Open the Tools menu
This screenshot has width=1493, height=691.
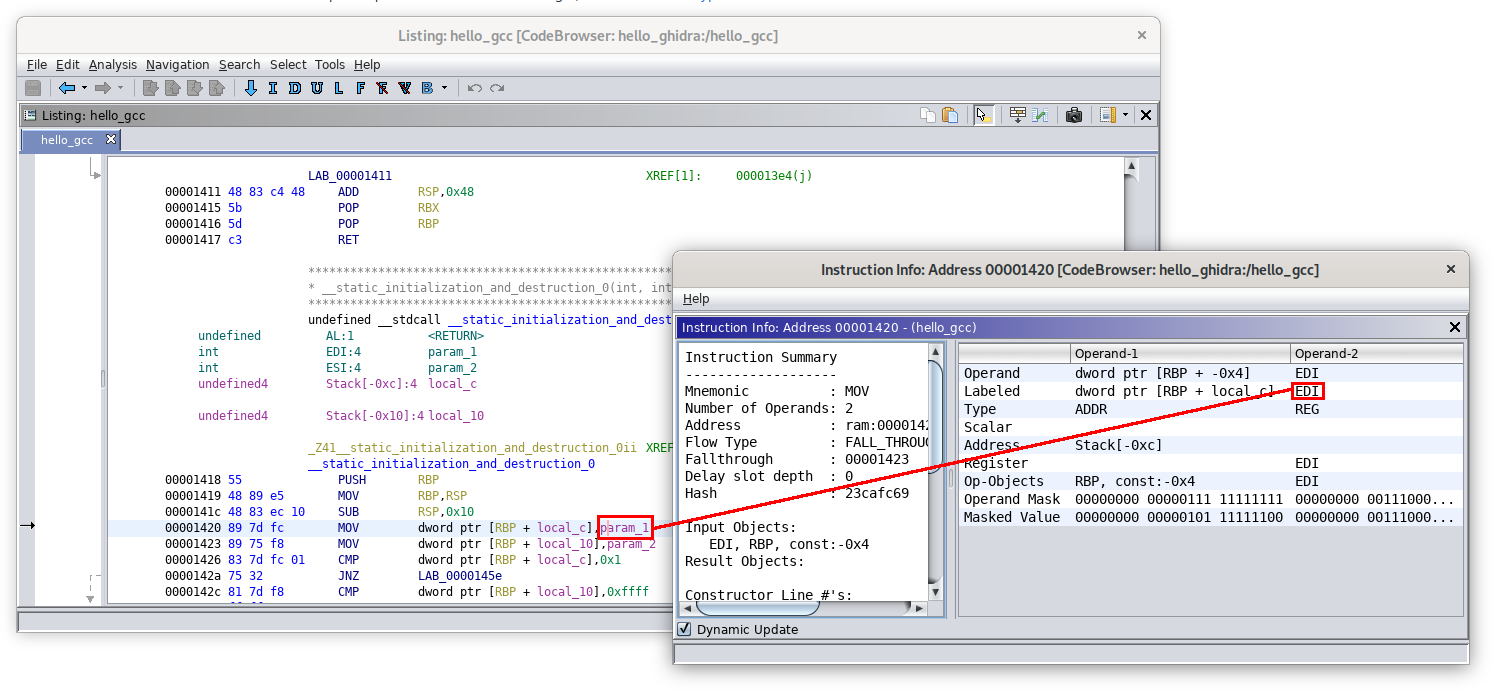click(x=330, y=64)
